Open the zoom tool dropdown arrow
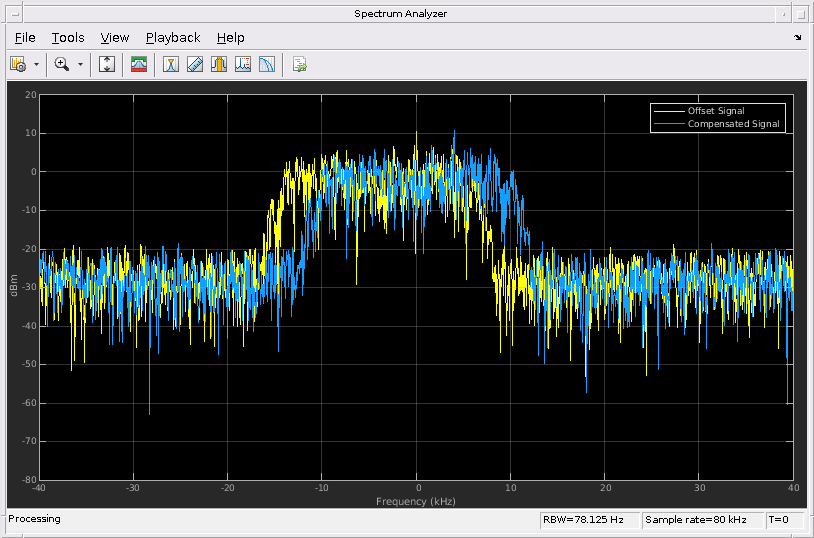This screenshot has height=538, width=814. tap(80, 64)
